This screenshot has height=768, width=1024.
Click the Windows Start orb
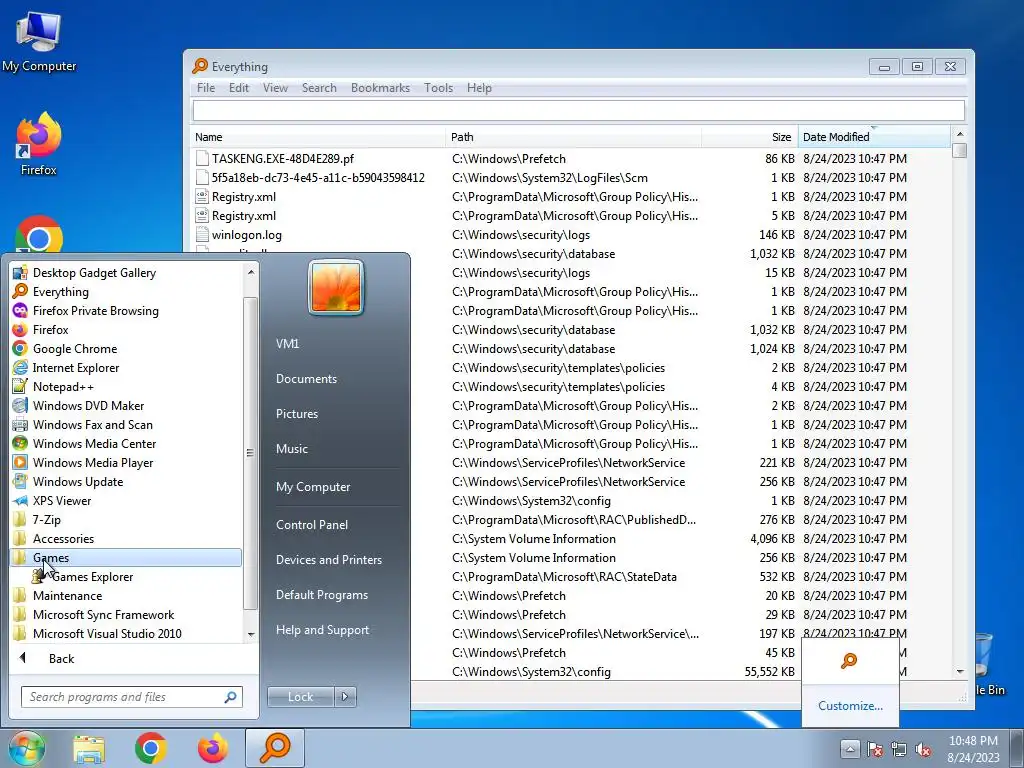pyautogui.click(x=26, y=748)
